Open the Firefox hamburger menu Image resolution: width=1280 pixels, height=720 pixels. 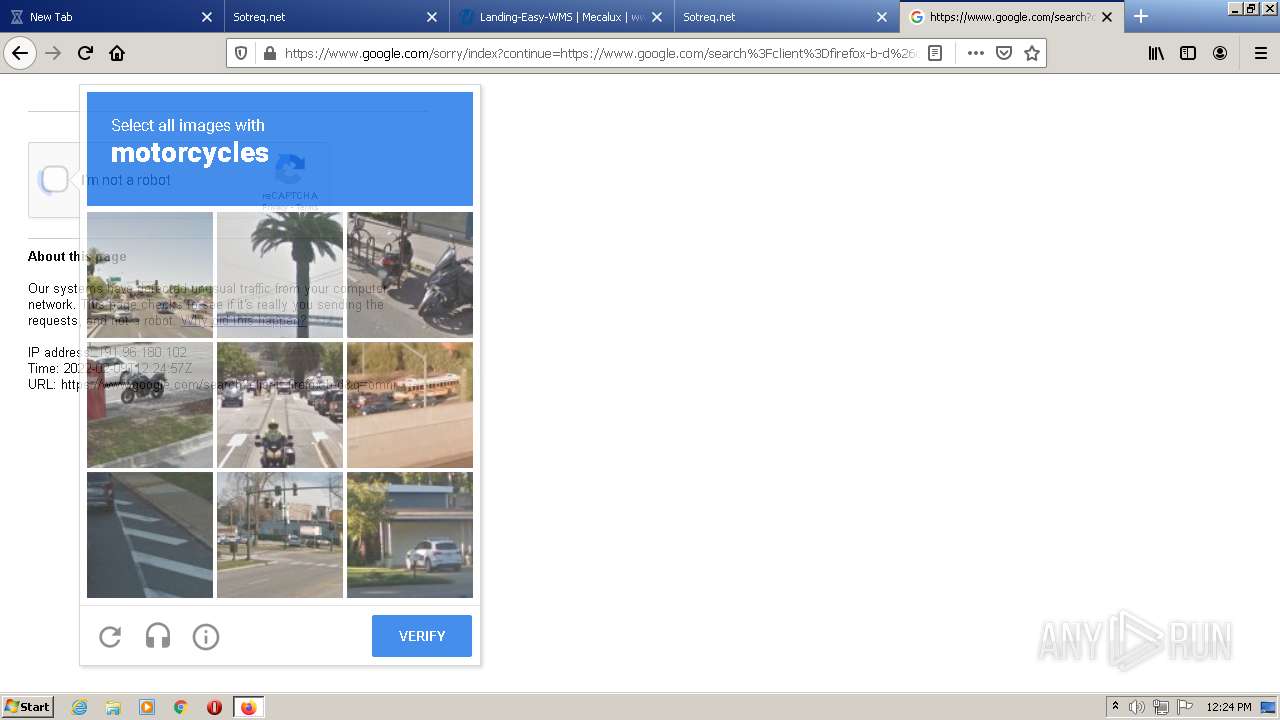[x=1260, y=53]
